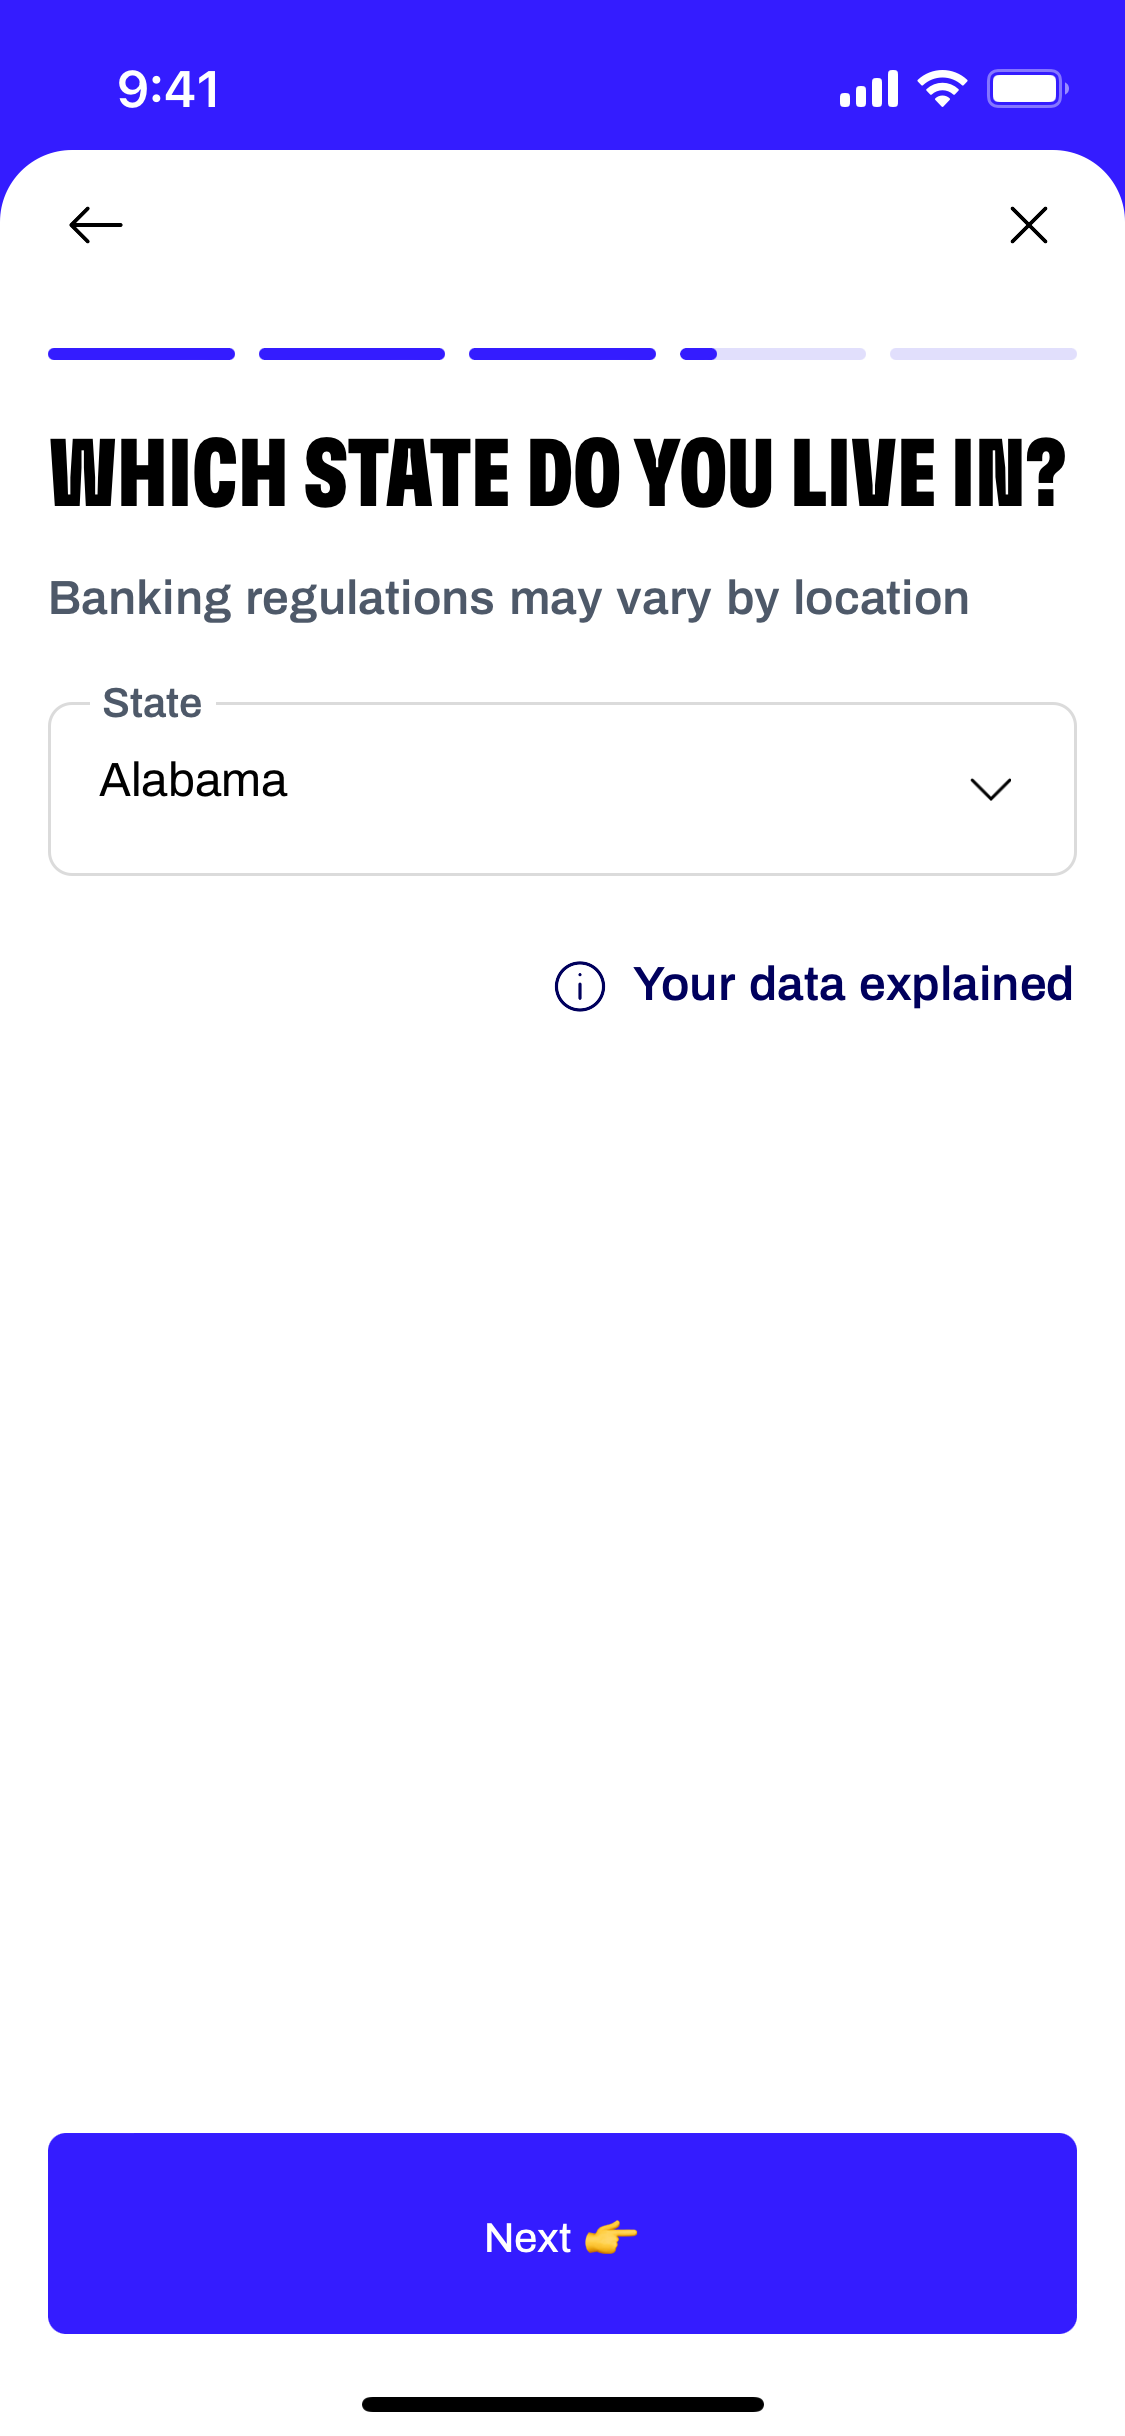
Task: Click the fourth partially filled progress bar
Action: point(773,354)
